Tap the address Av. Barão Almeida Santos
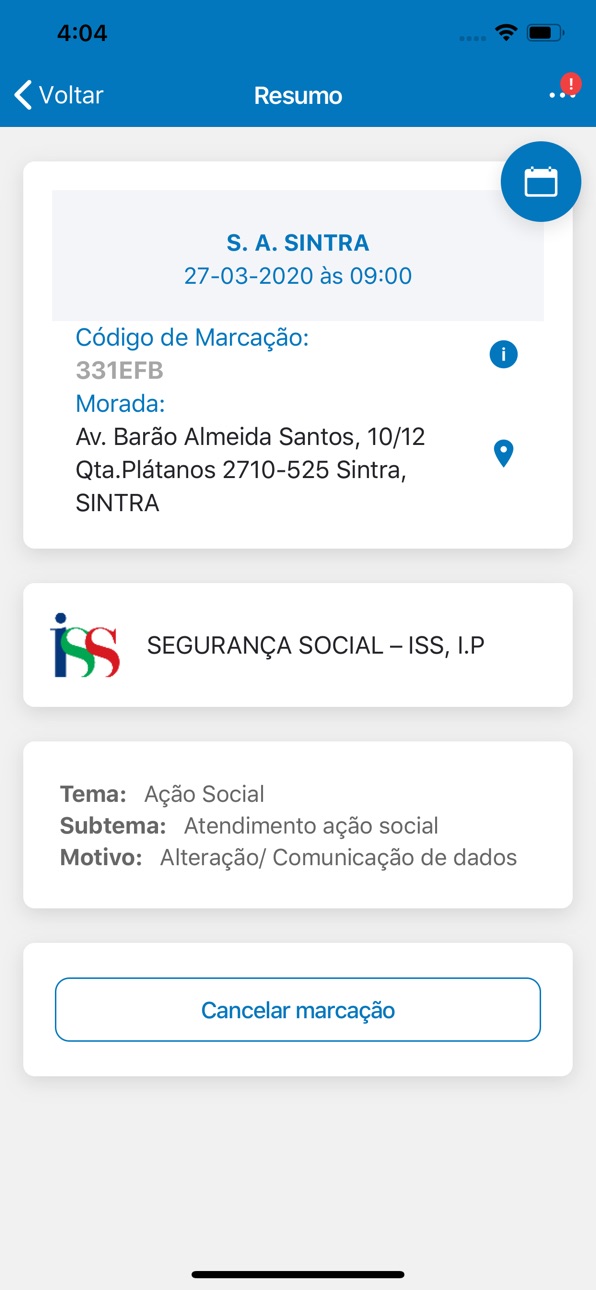Screen dimensions: 596x1290 click(x=251, y=470)
